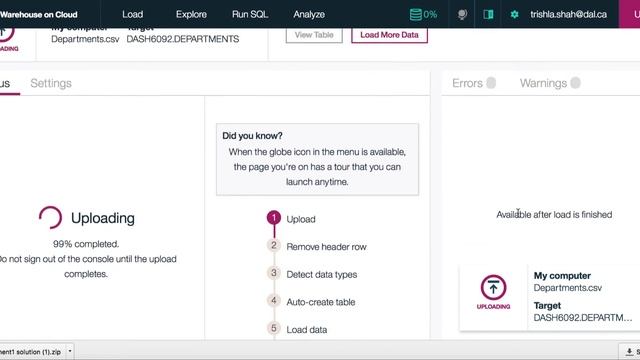Open the Analyze menu
640x360 pixels.
tap(309, 14)
